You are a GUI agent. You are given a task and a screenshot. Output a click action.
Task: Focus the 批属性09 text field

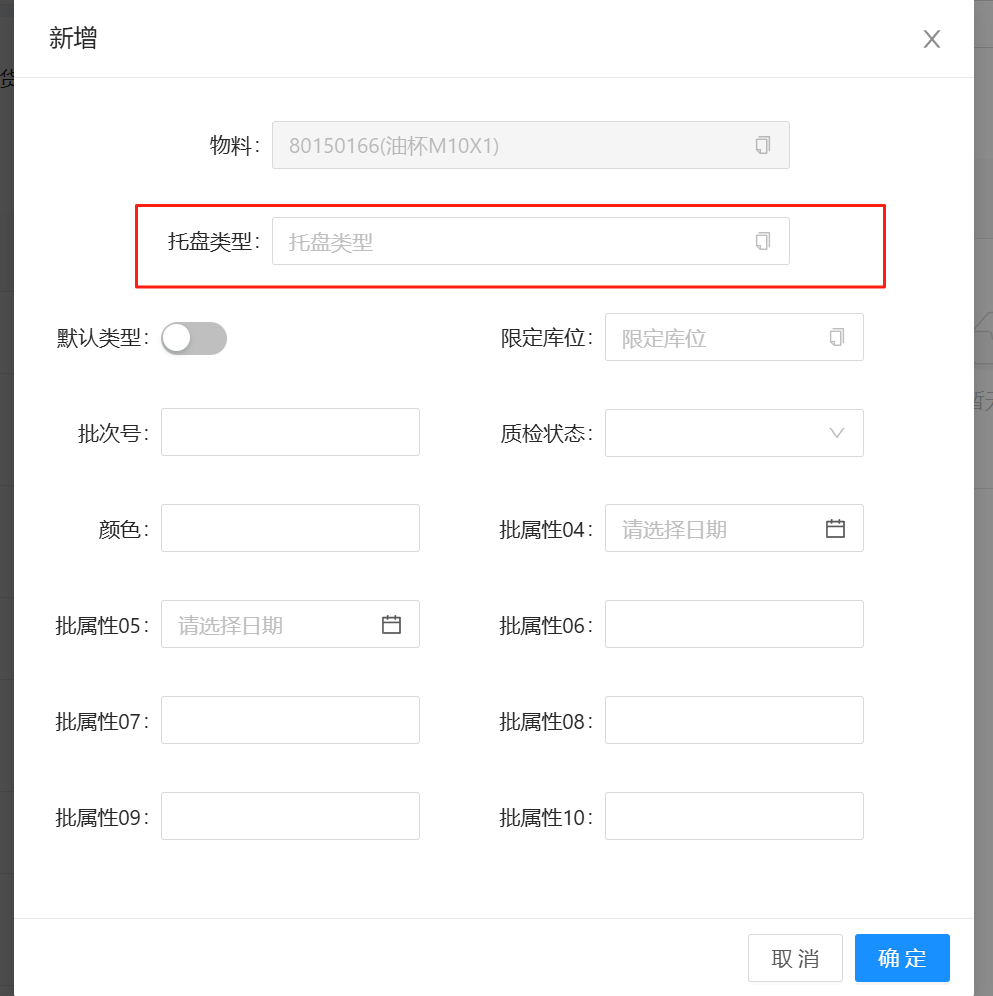(290, 816)
